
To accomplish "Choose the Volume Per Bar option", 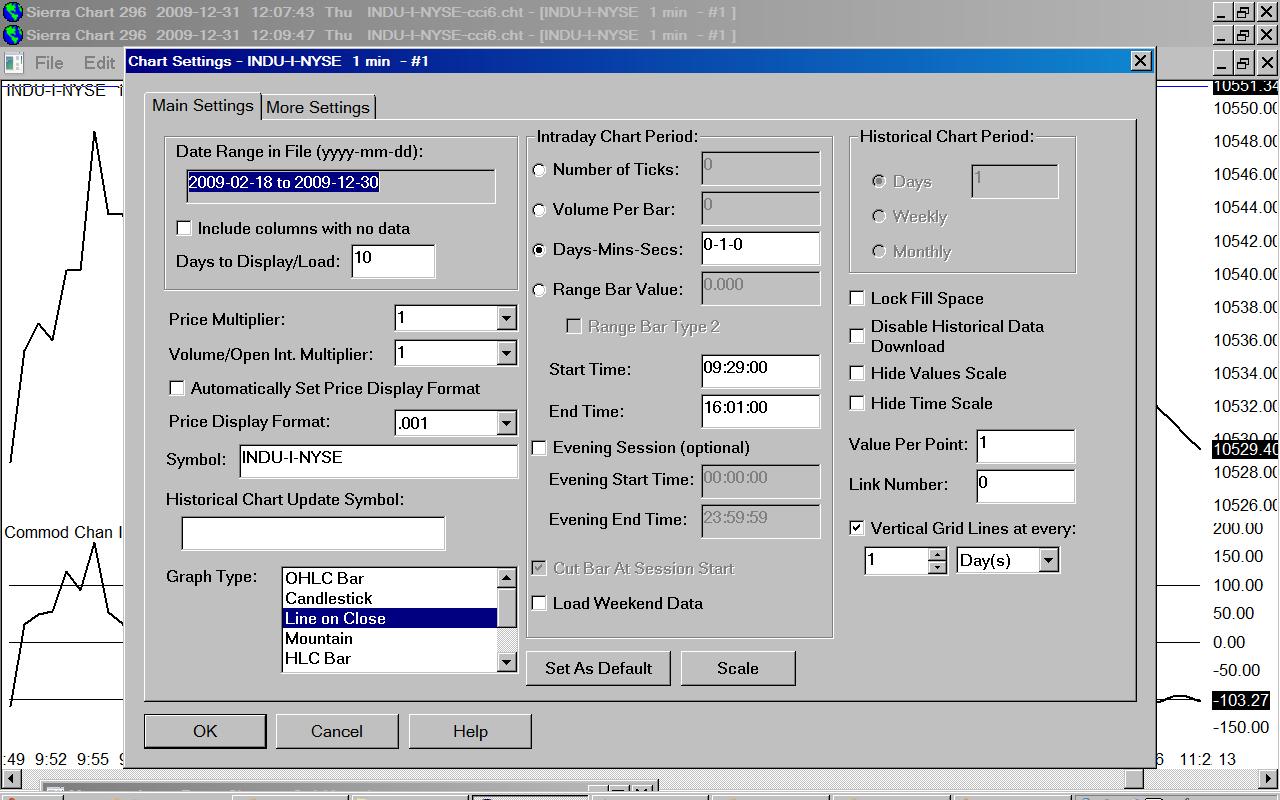I will (x=540, y=210).
